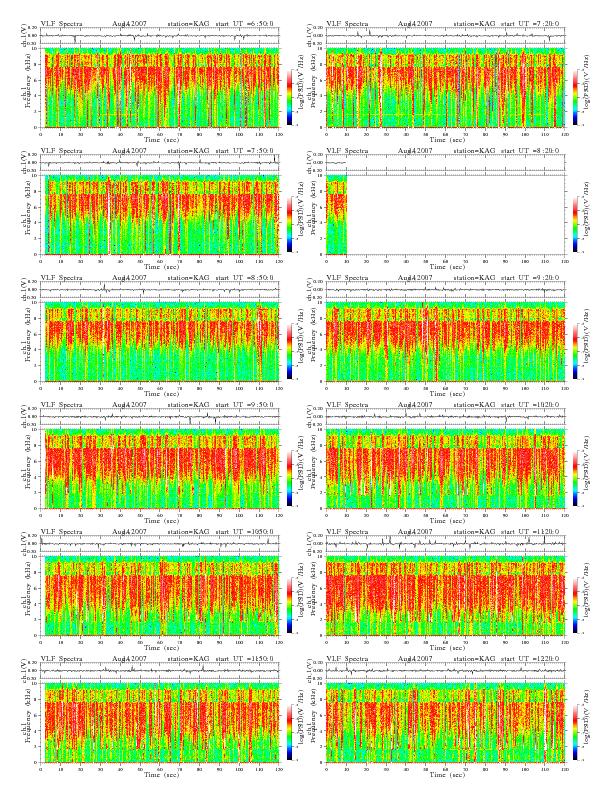612x792 pixels.
Task: Click the PSD color bar beside the 10:50:0 plot
Action: [x=289, y=605]
